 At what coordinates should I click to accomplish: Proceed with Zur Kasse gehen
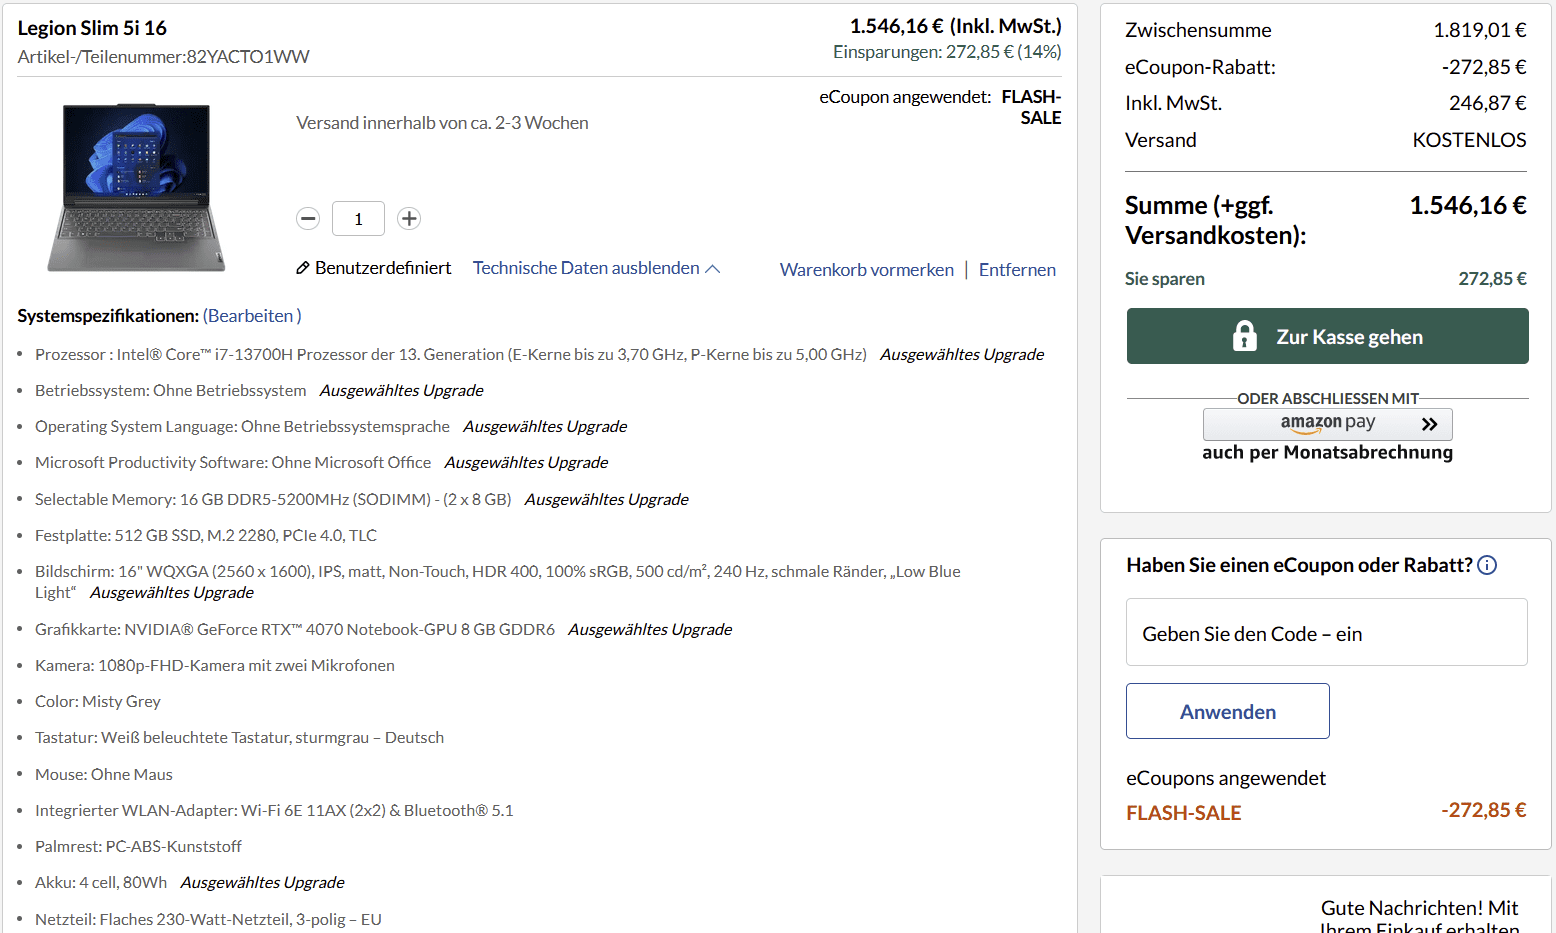[1327, 336]
